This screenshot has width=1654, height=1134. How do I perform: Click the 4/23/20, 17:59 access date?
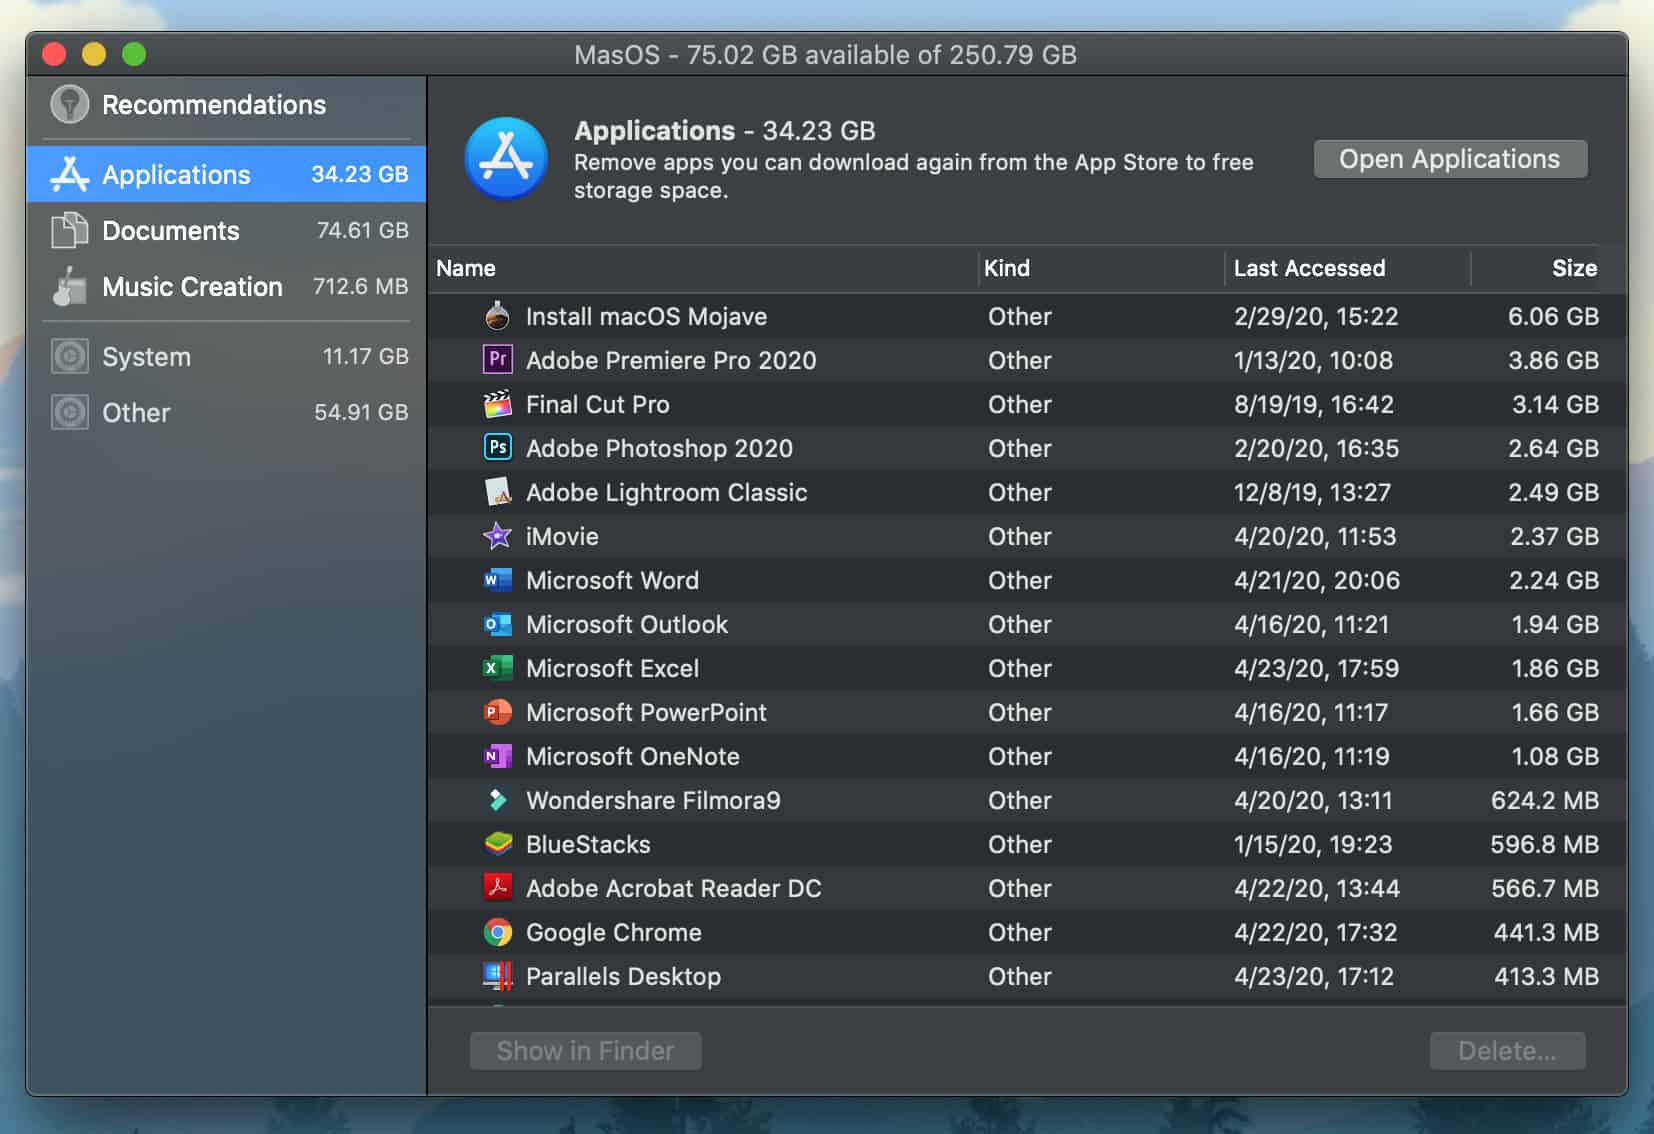[x=1316, y=668]
